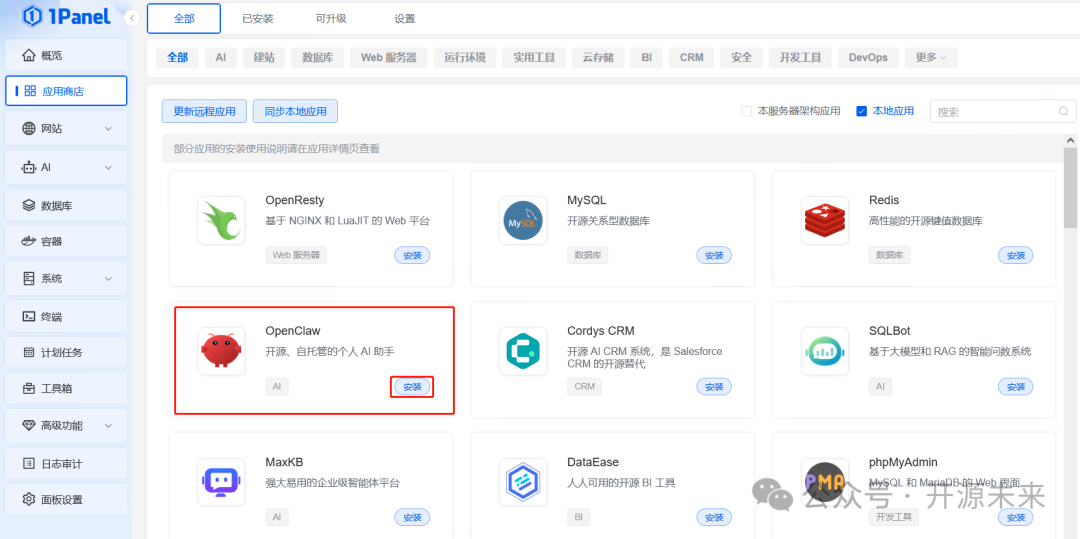This screenshot has width=1080, height=539.
Task: Click the 日志审计 log icon
Action: click(x=28, y=463)
